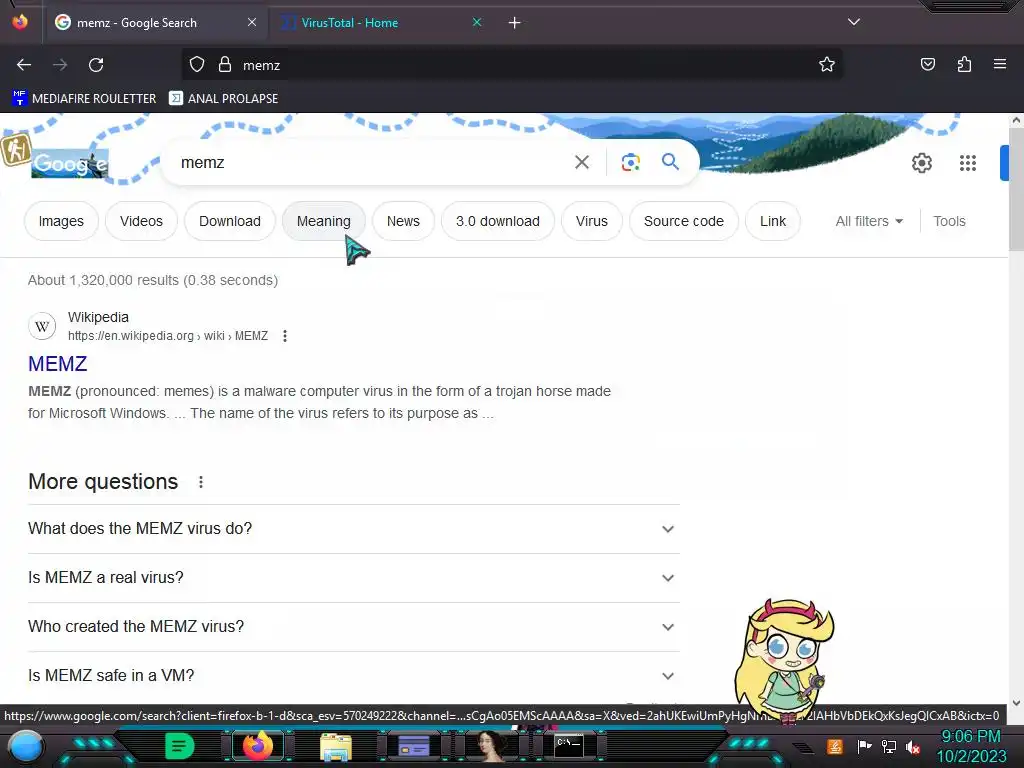Click the Google doodle logo
Viewport: 1024px width, 768px height.
coord(70,163)
